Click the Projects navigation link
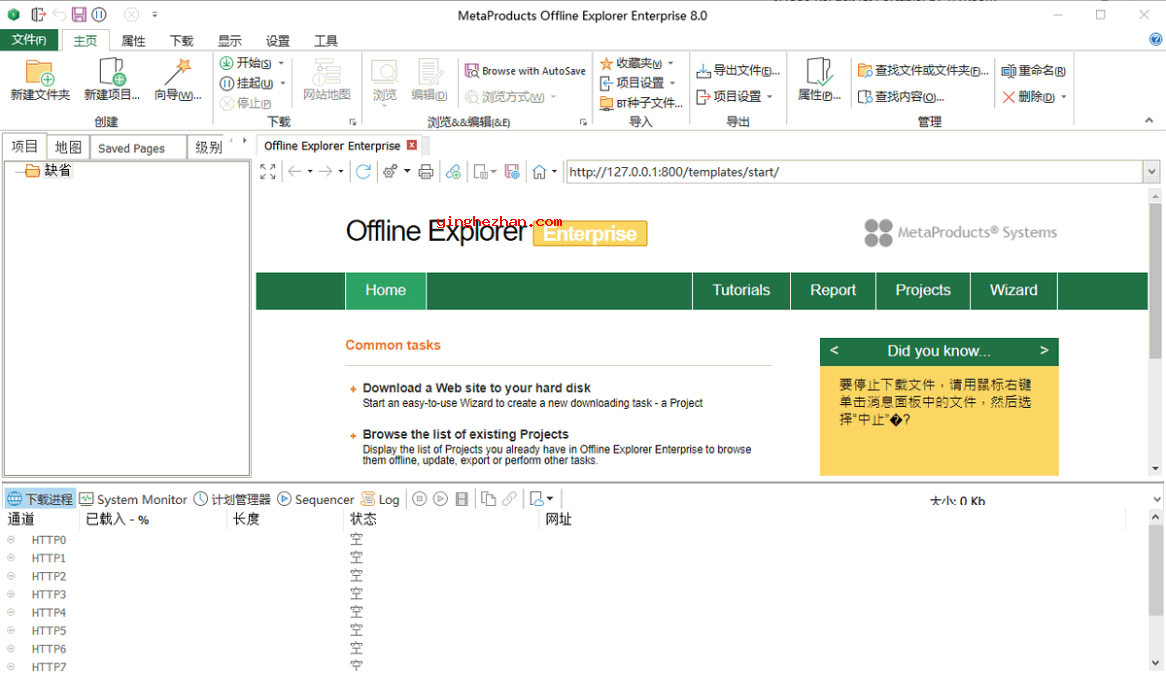 (923, 290)
